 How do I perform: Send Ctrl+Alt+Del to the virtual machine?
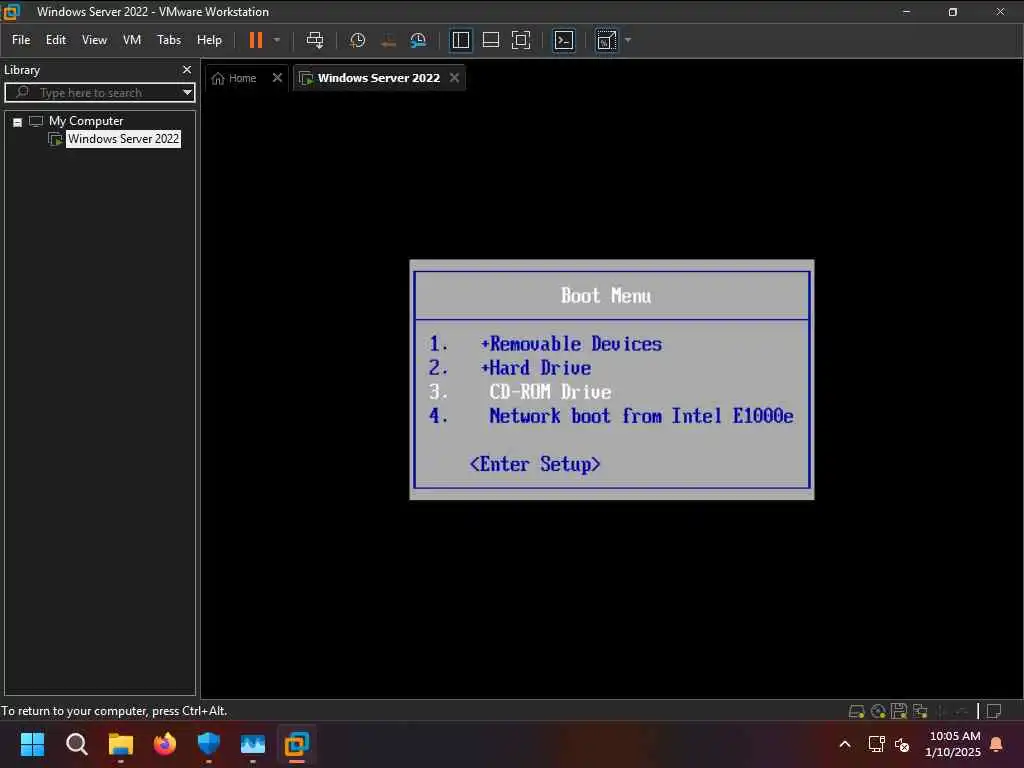(315, 40)
